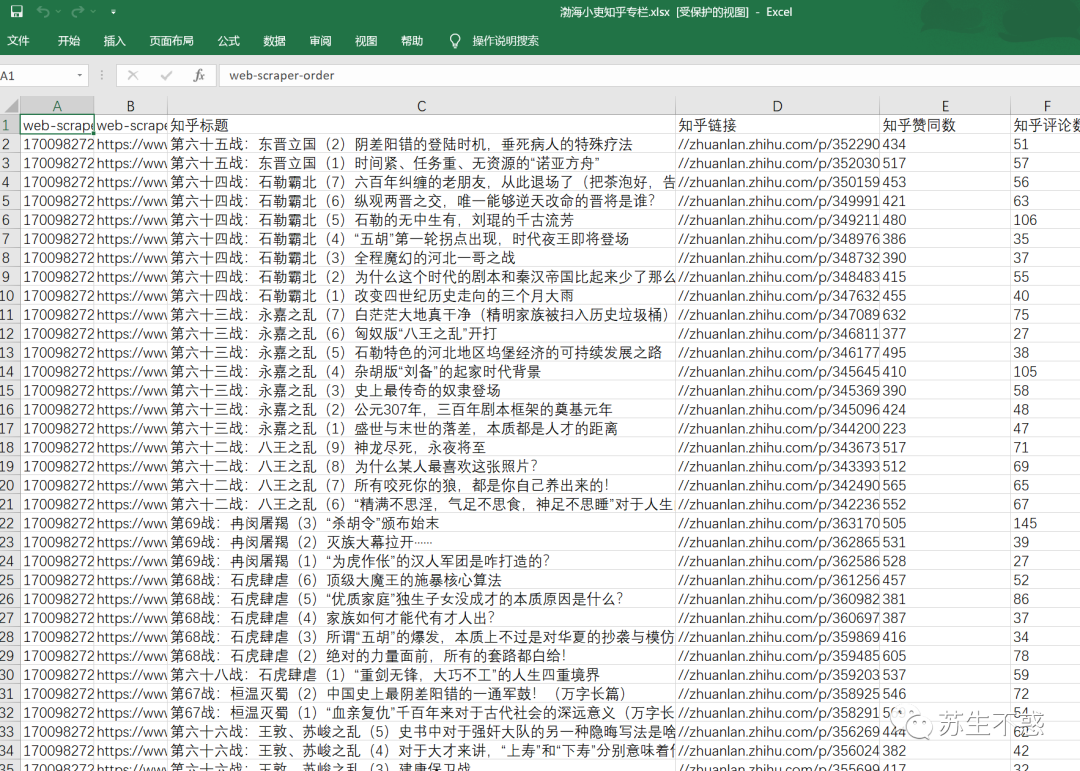Select column F header
The image size is (1080, 771).
[x=1046, y=106]
